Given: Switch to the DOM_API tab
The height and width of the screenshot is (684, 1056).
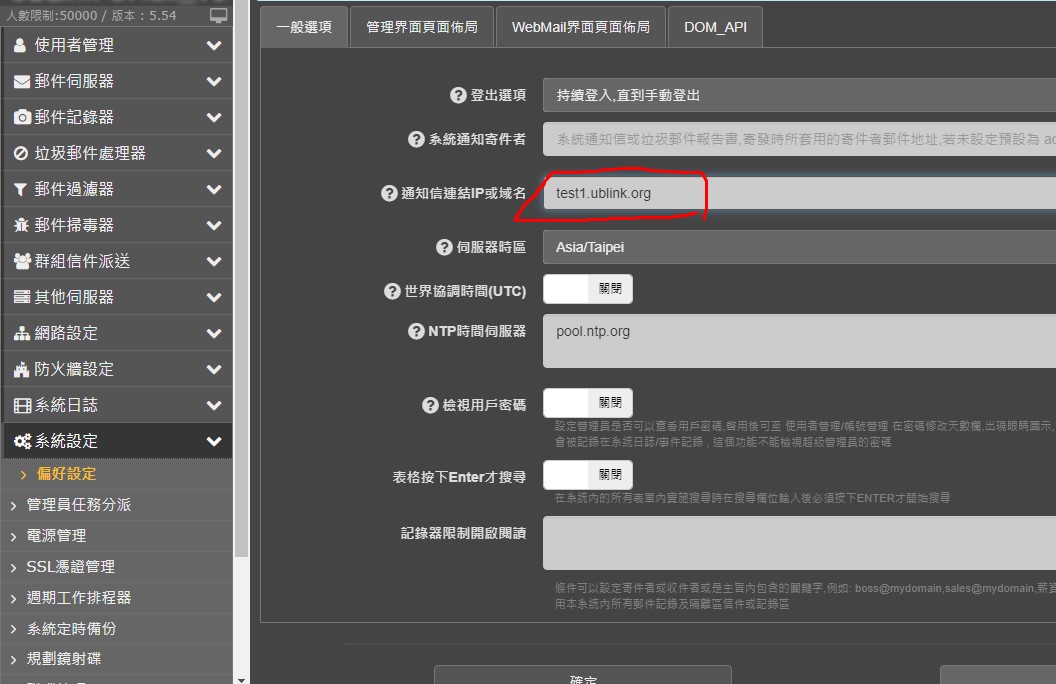Looking at the screenshot, I should pos(715,27).
